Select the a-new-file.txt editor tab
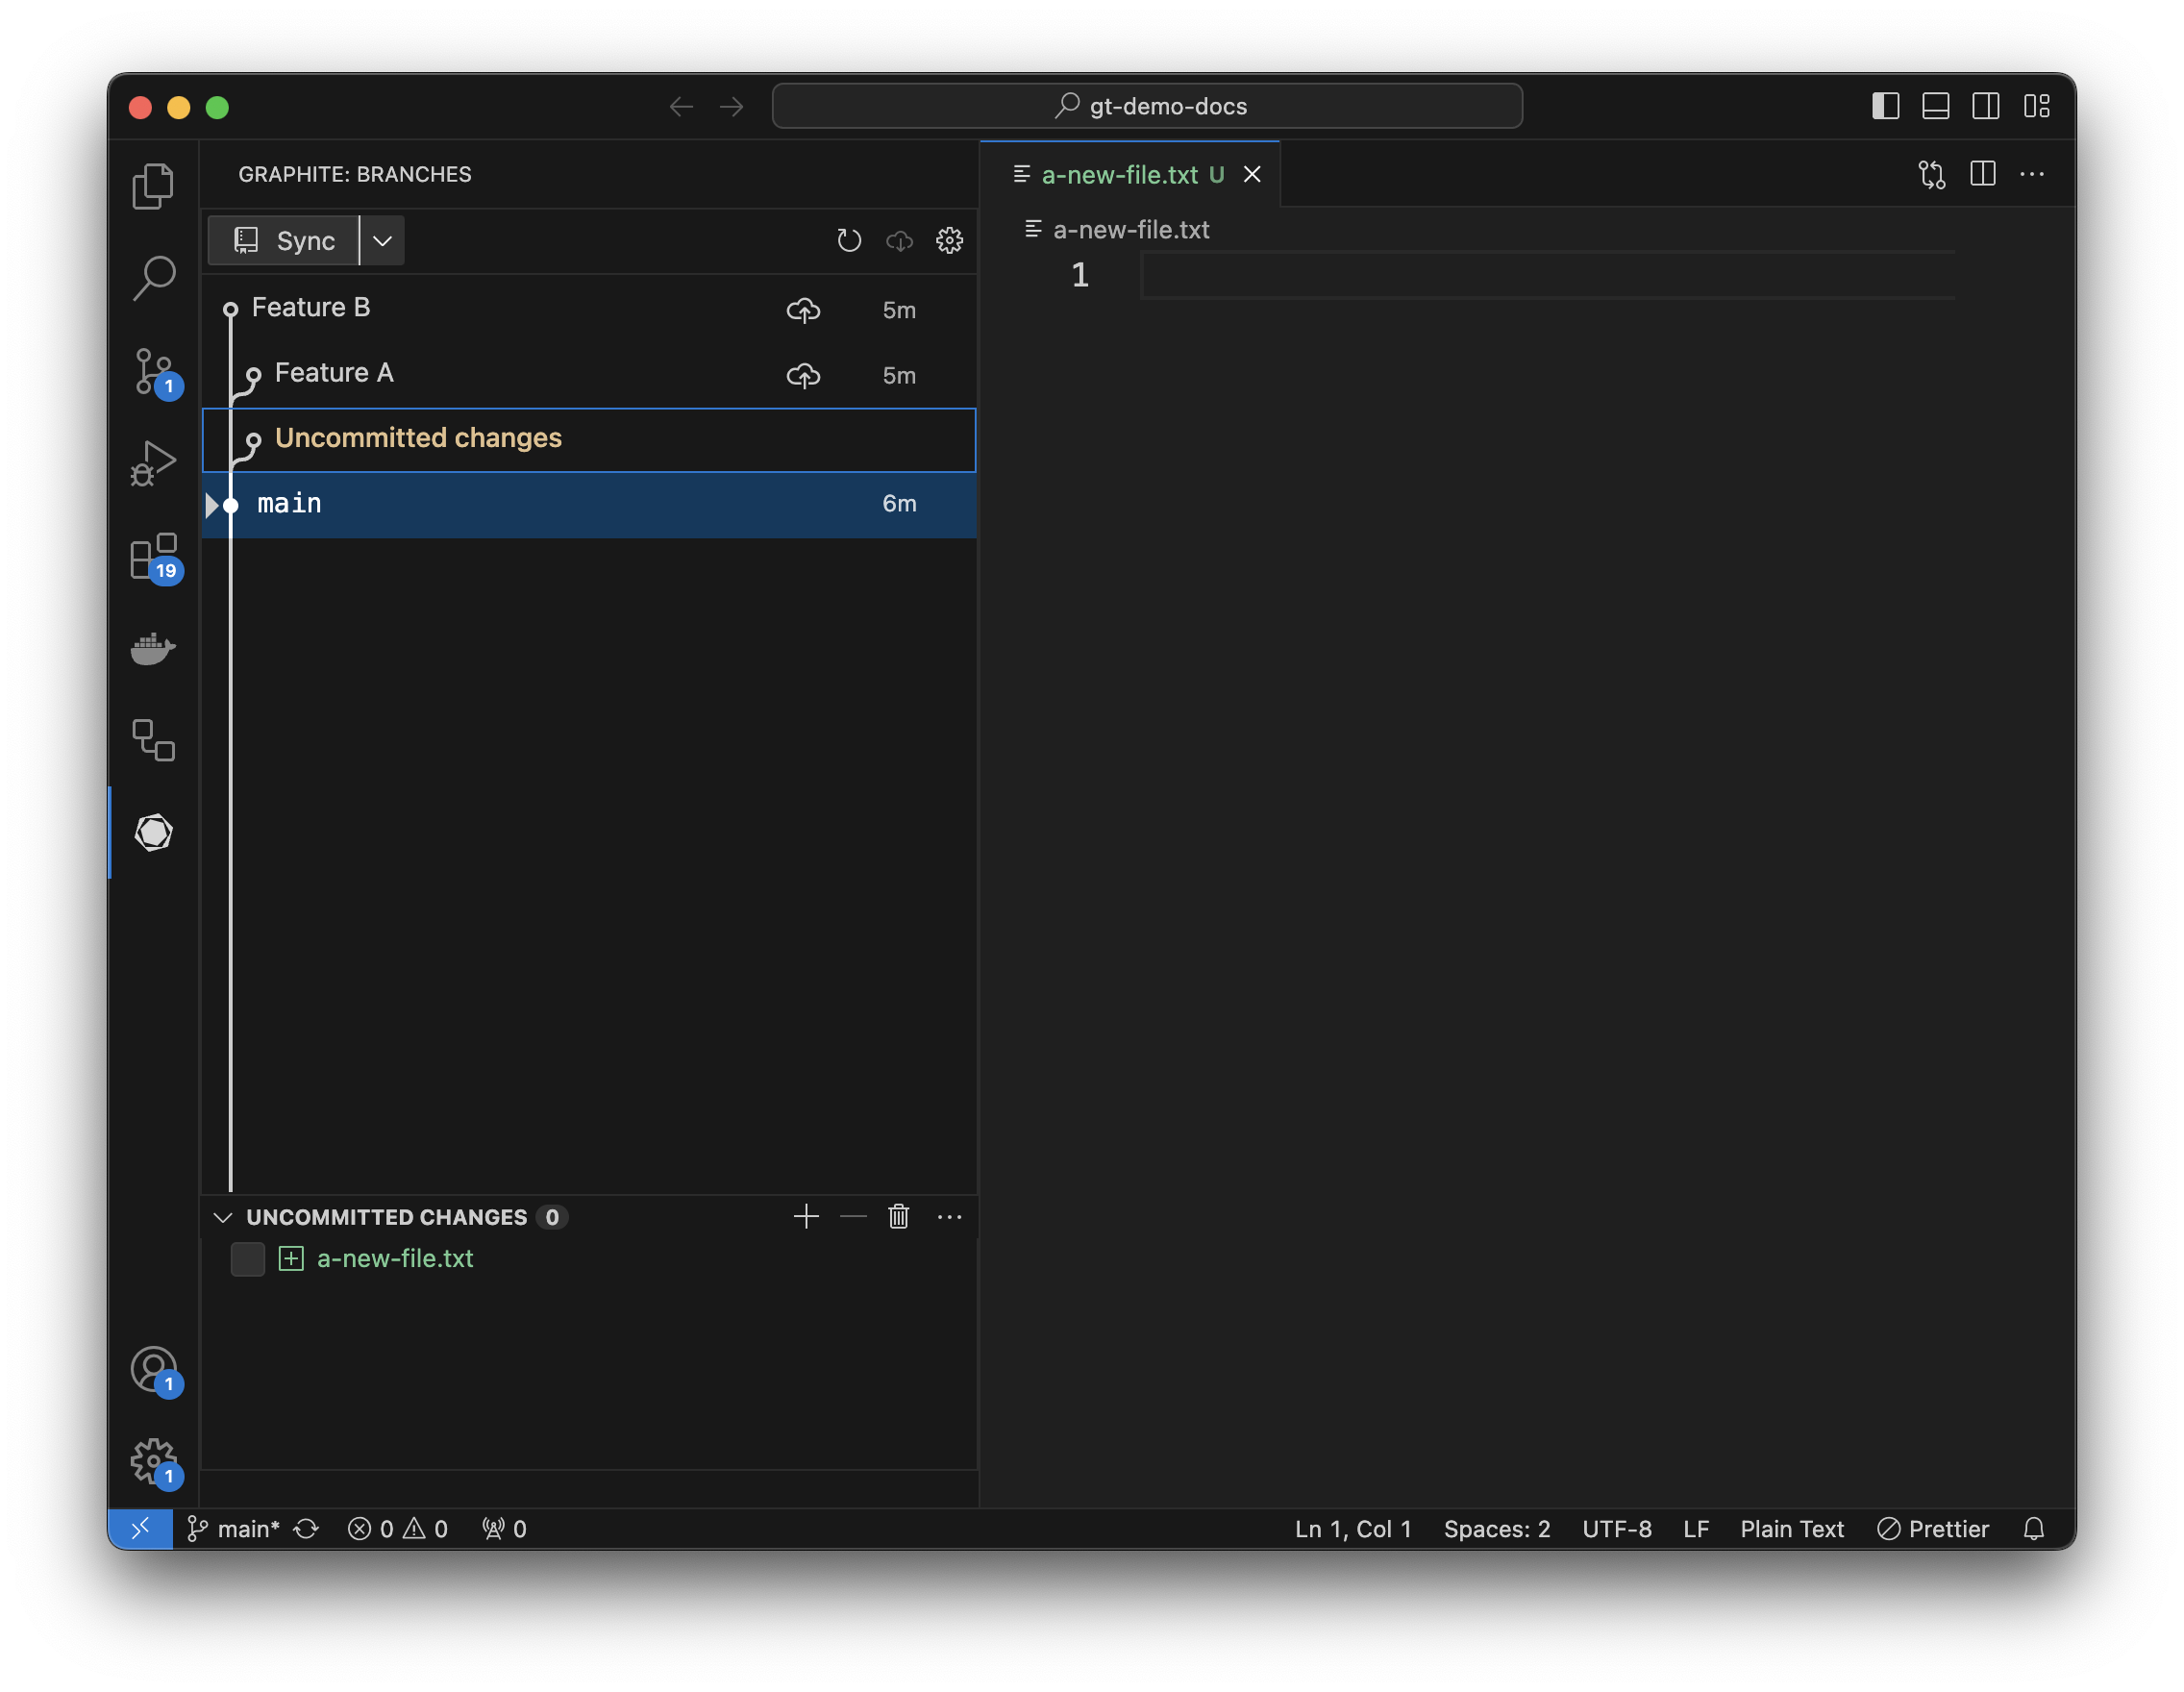The image size is (2184, 1692). [x=1118, y=175]
